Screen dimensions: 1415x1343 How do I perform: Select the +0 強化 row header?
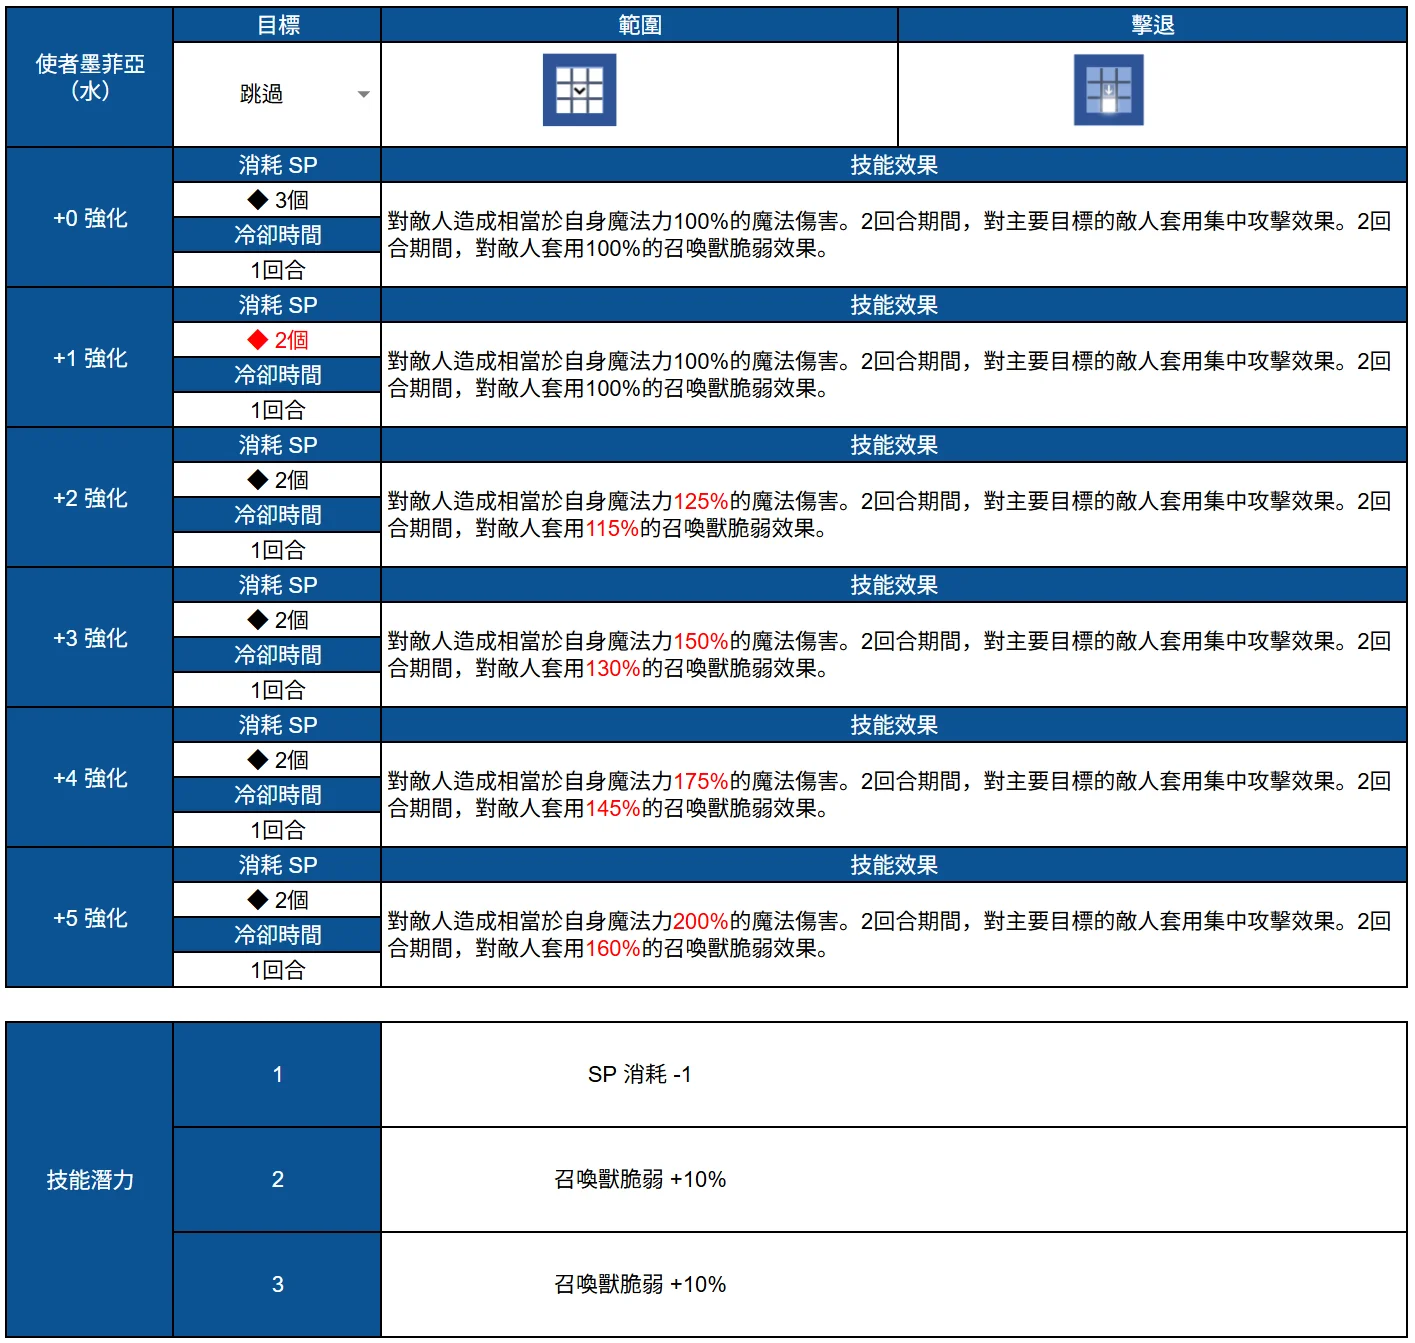coord(90,218)
